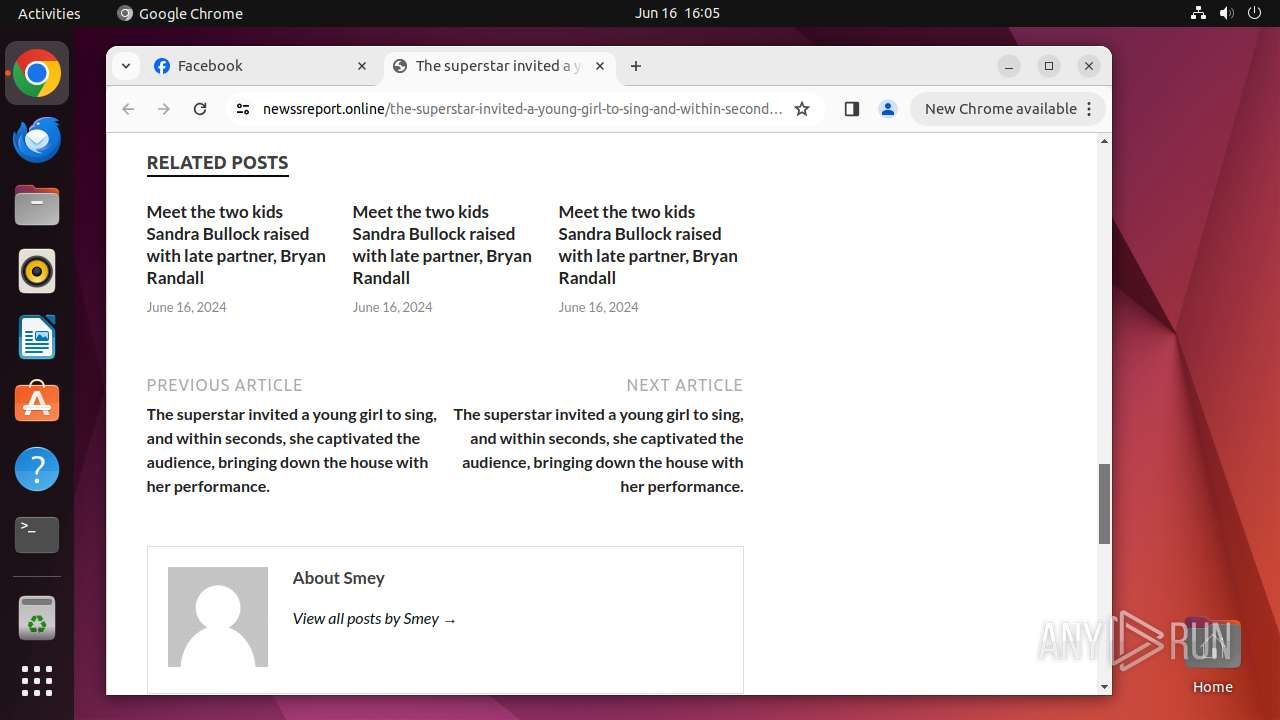The height and width of the screenshot is (720, 1280).
Task: Go back to previous page
Action: pyautogui.click(x=128, y=109)
